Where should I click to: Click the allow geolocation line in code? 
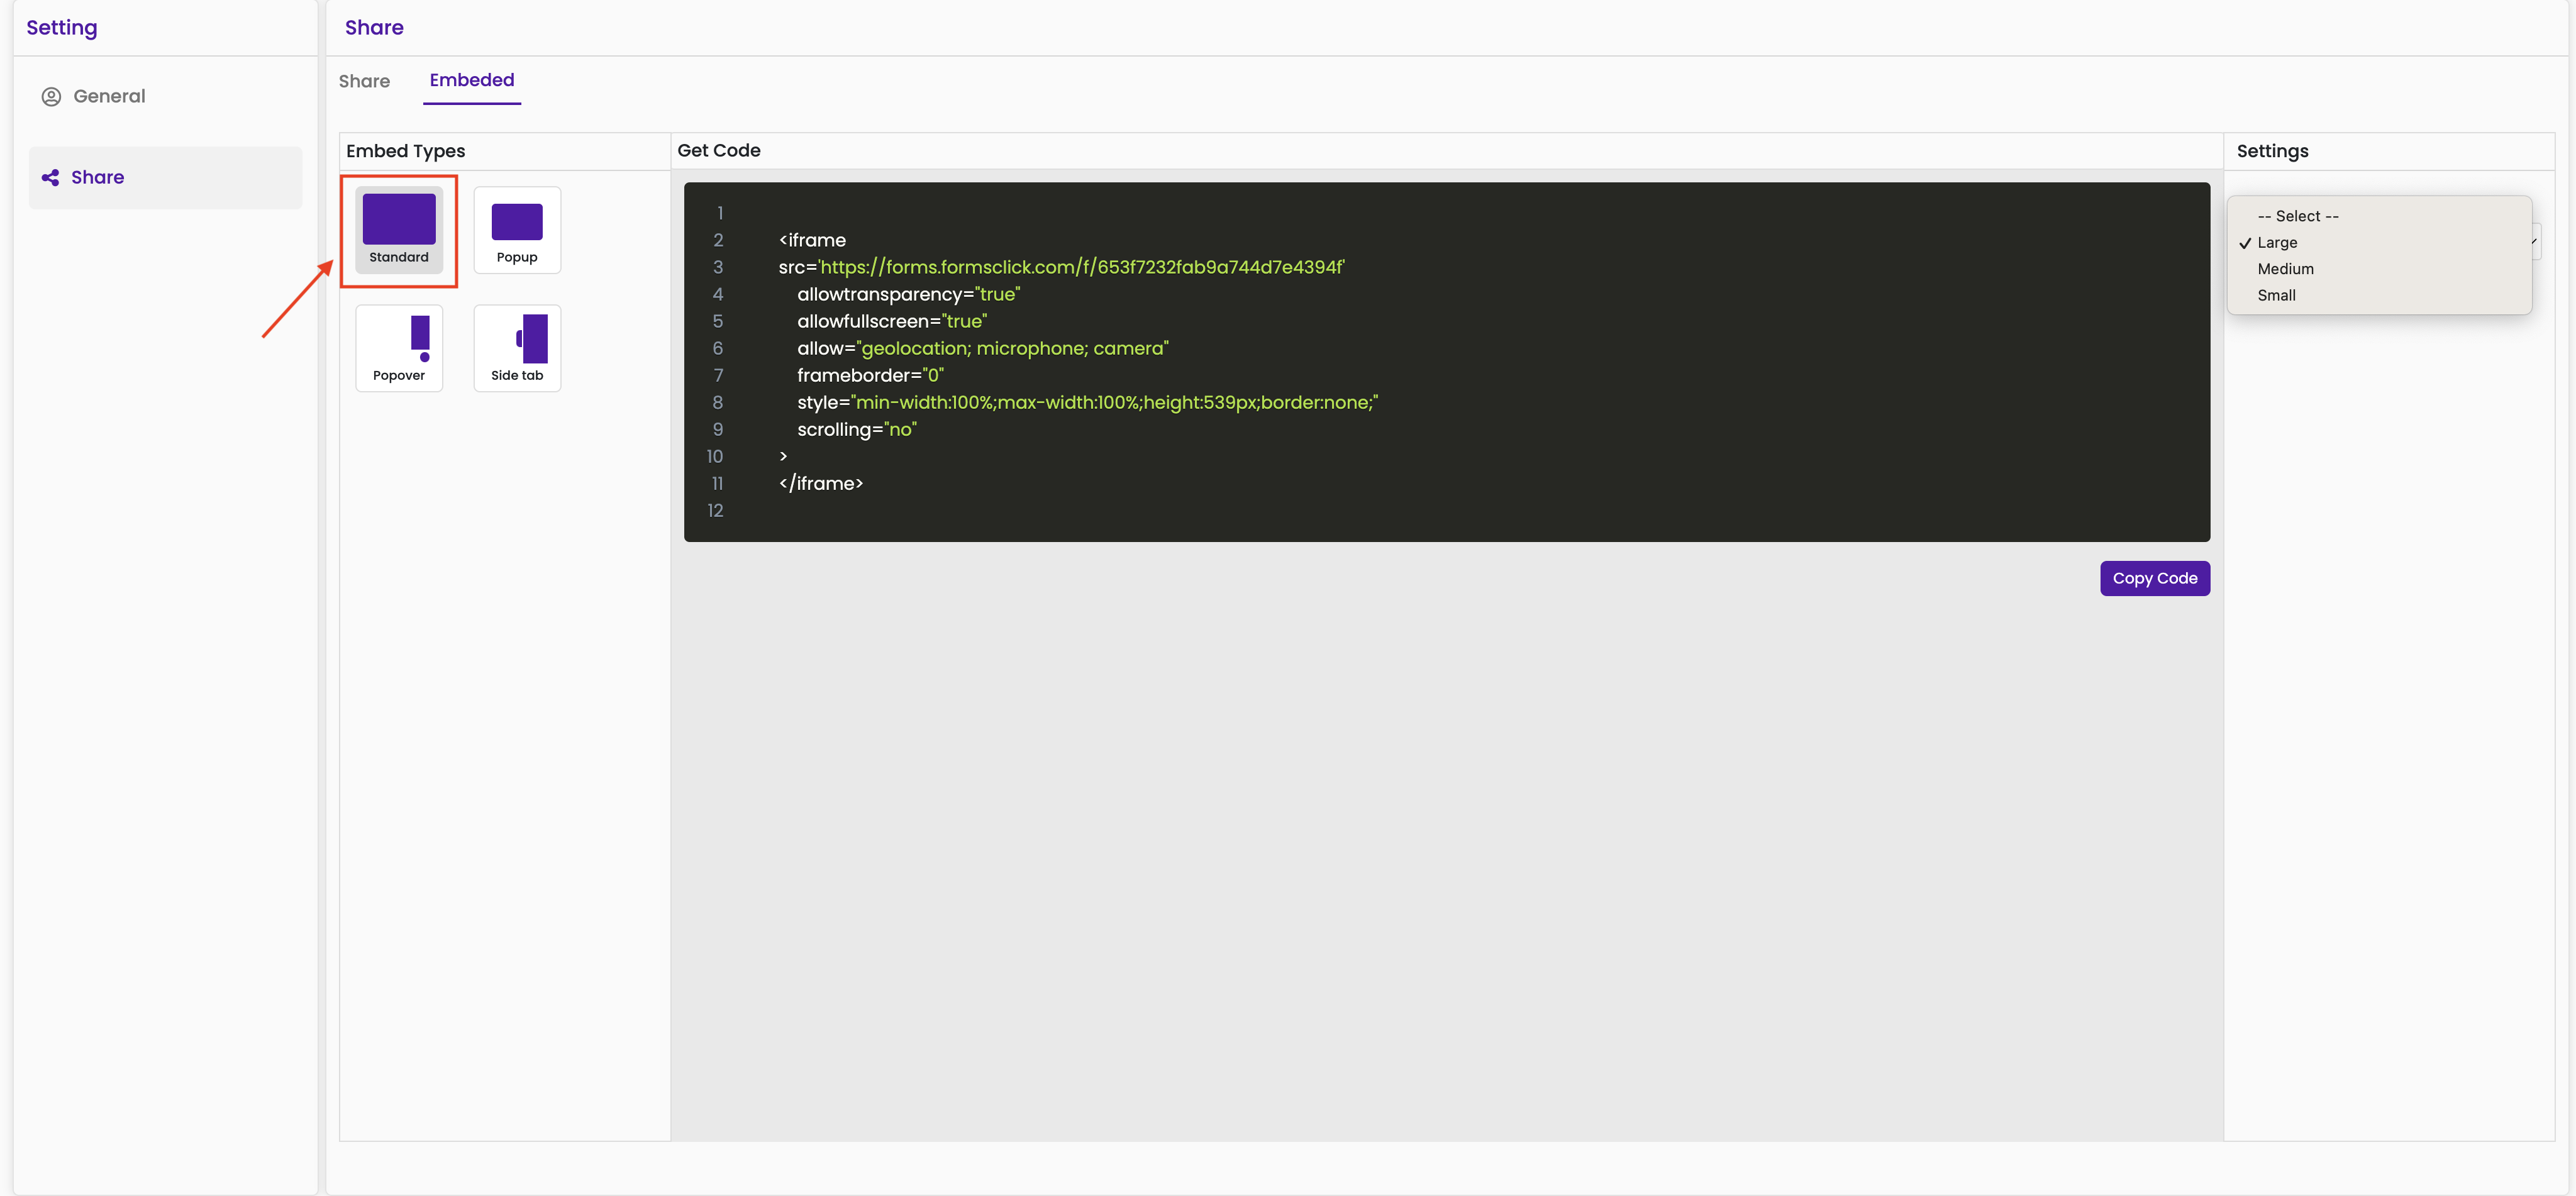tap(982, 348)
